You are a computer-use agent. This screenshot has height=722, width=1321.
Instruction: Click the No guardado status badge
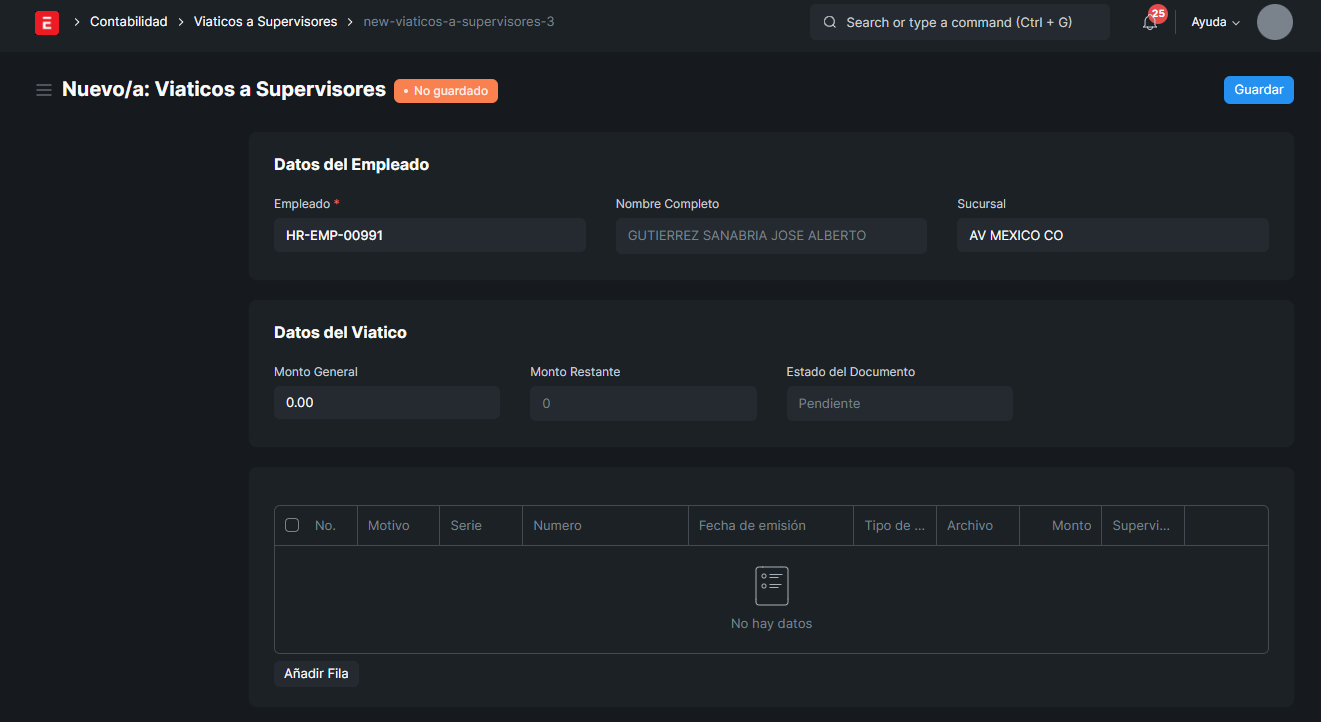click(446, 91)
